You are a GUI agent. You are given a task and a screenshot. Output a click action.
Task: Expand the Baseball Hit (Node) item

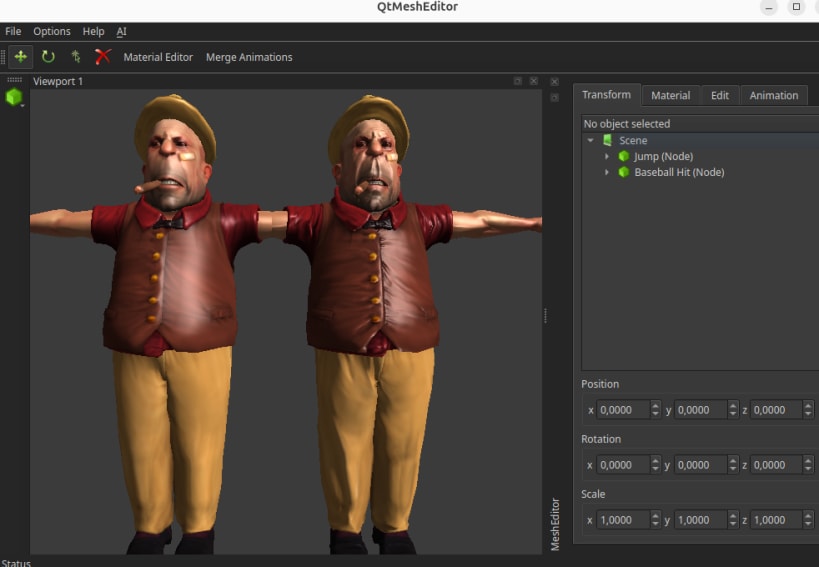coord(606,172)
